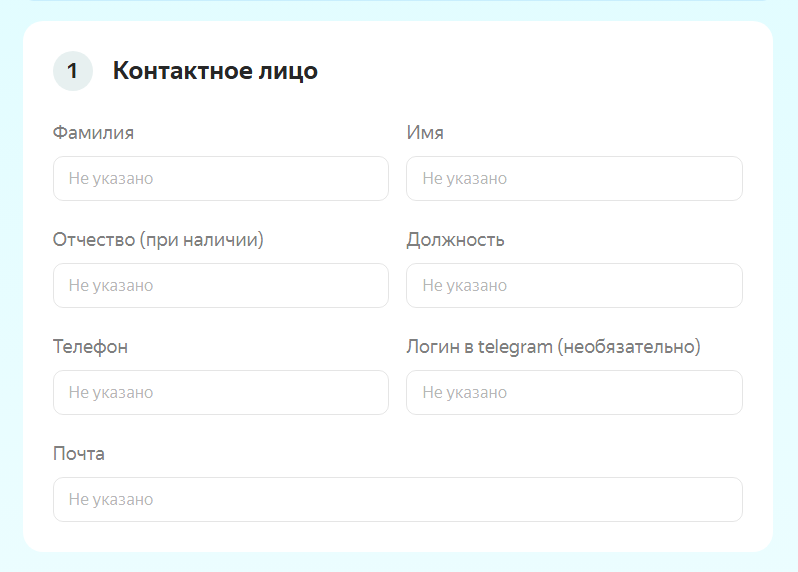This screenshot has width=798, height=572.
Task: Click the Не указано placeholder under Должность
Action: [x=465, y=285]
